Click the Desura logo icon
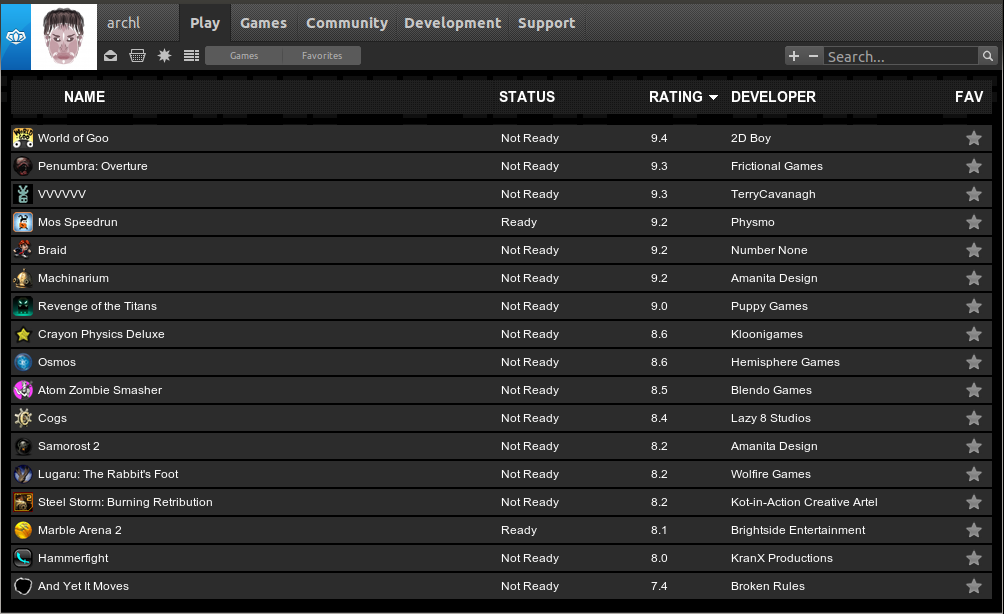Viewport: 1004px width, 614px height. point(15,37)
